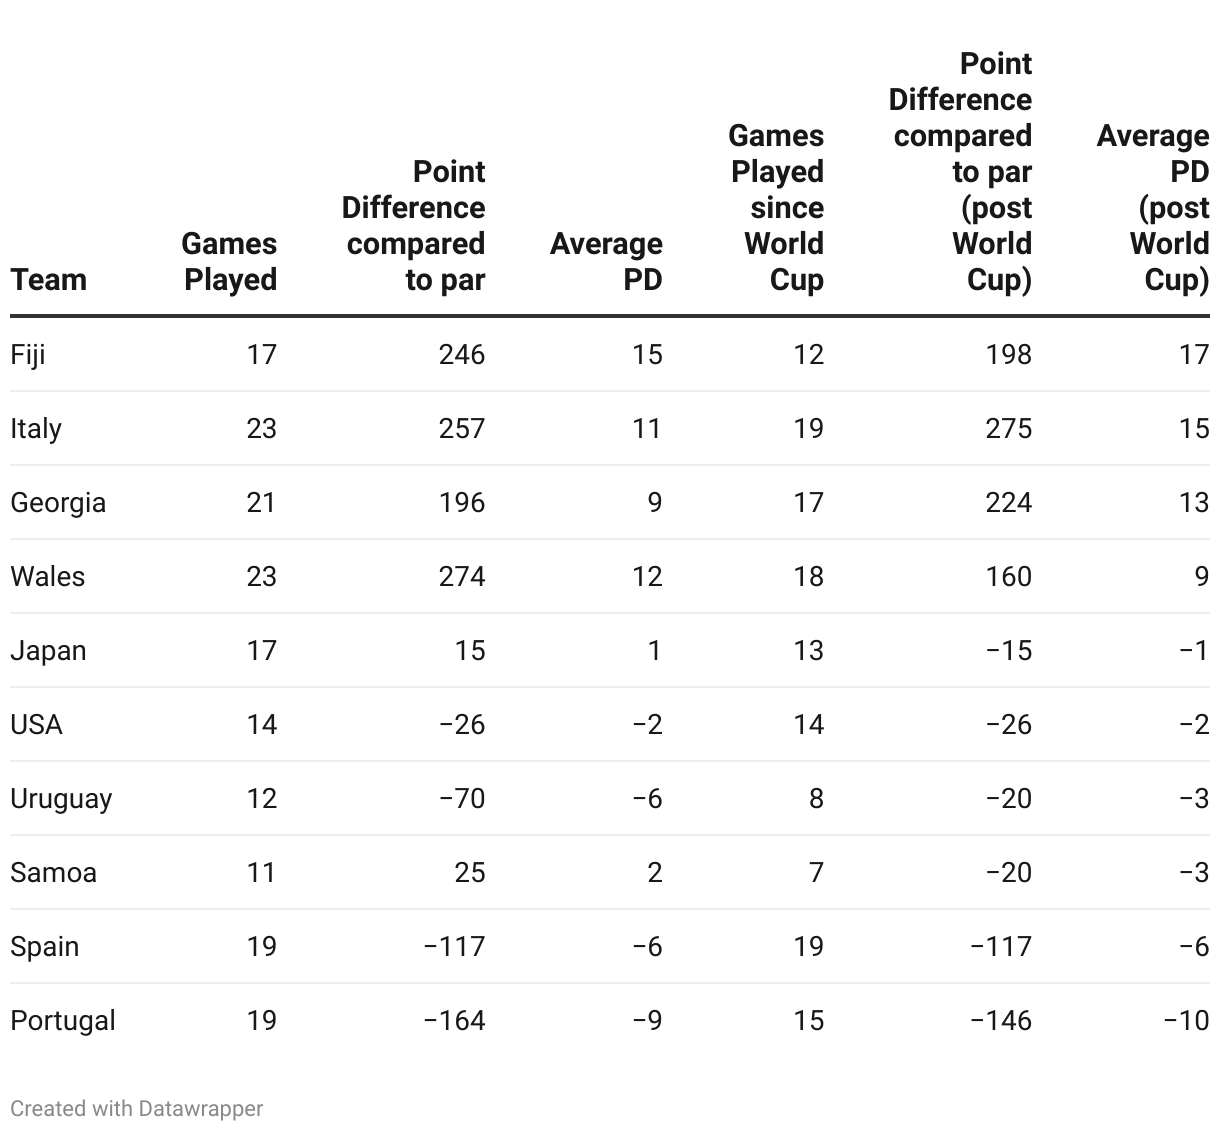The width and height of the screenshot is (1220, 1132).
Task: Select the Georgia row label
Action: pyautogui.click(x=58, y=502)
